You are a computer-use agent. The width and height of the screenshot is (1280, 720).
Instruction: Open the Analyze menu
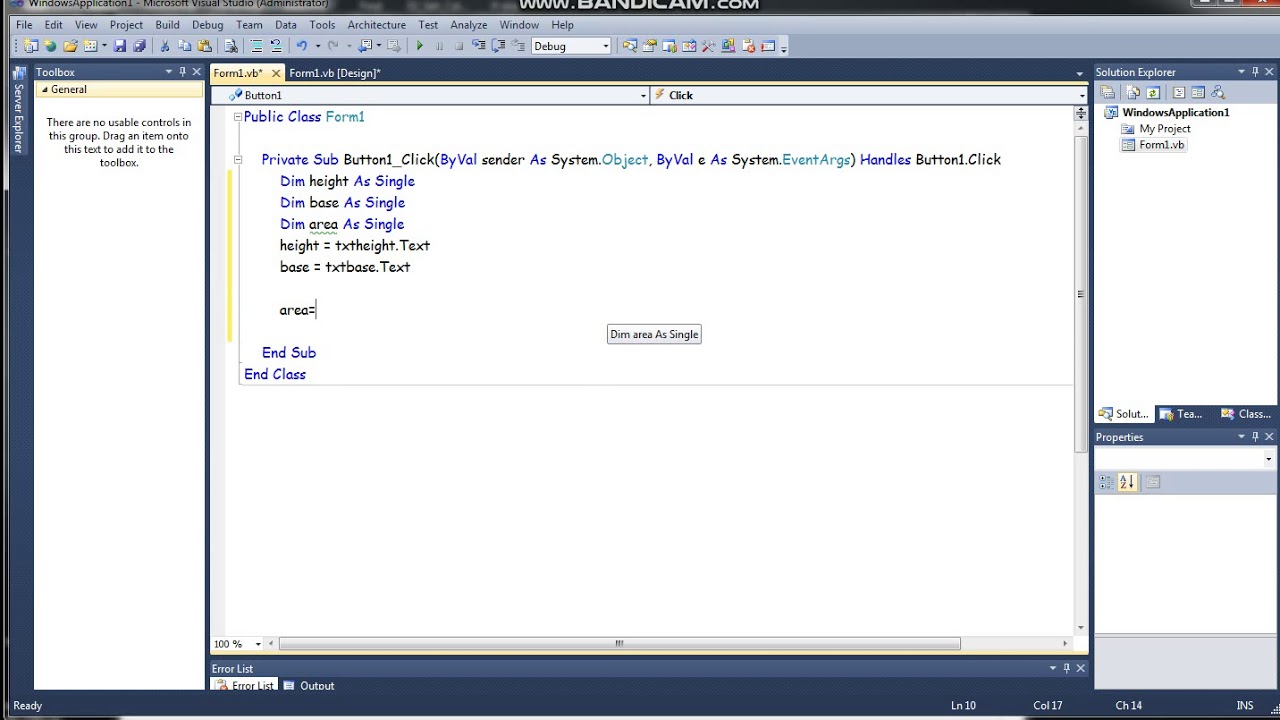coord(468,25)
